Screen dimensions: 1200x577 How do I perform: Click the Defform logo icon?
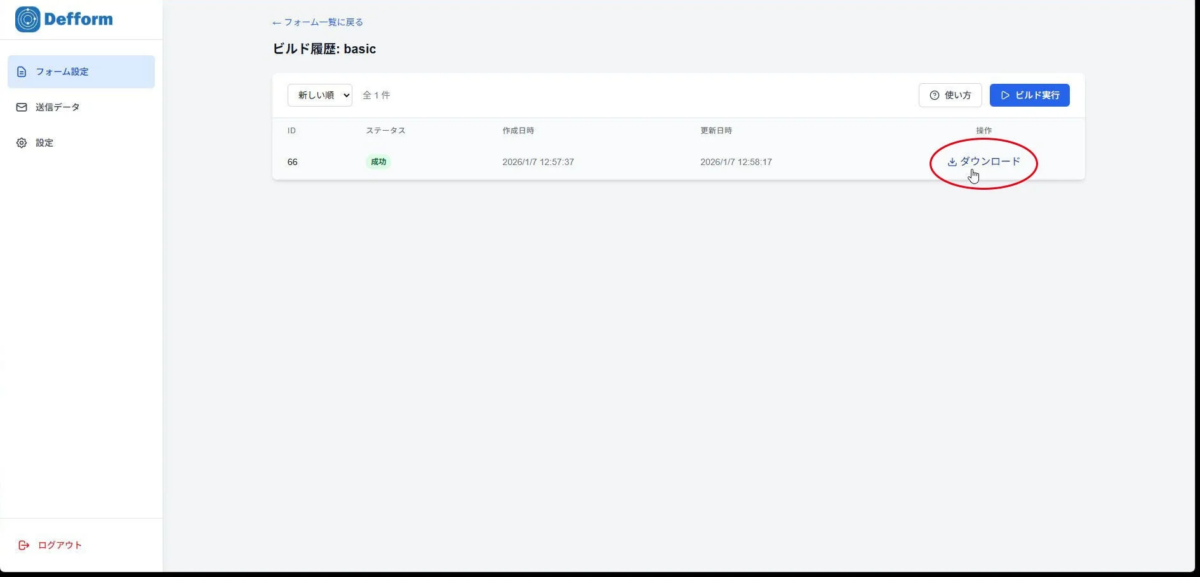(26, 19)
